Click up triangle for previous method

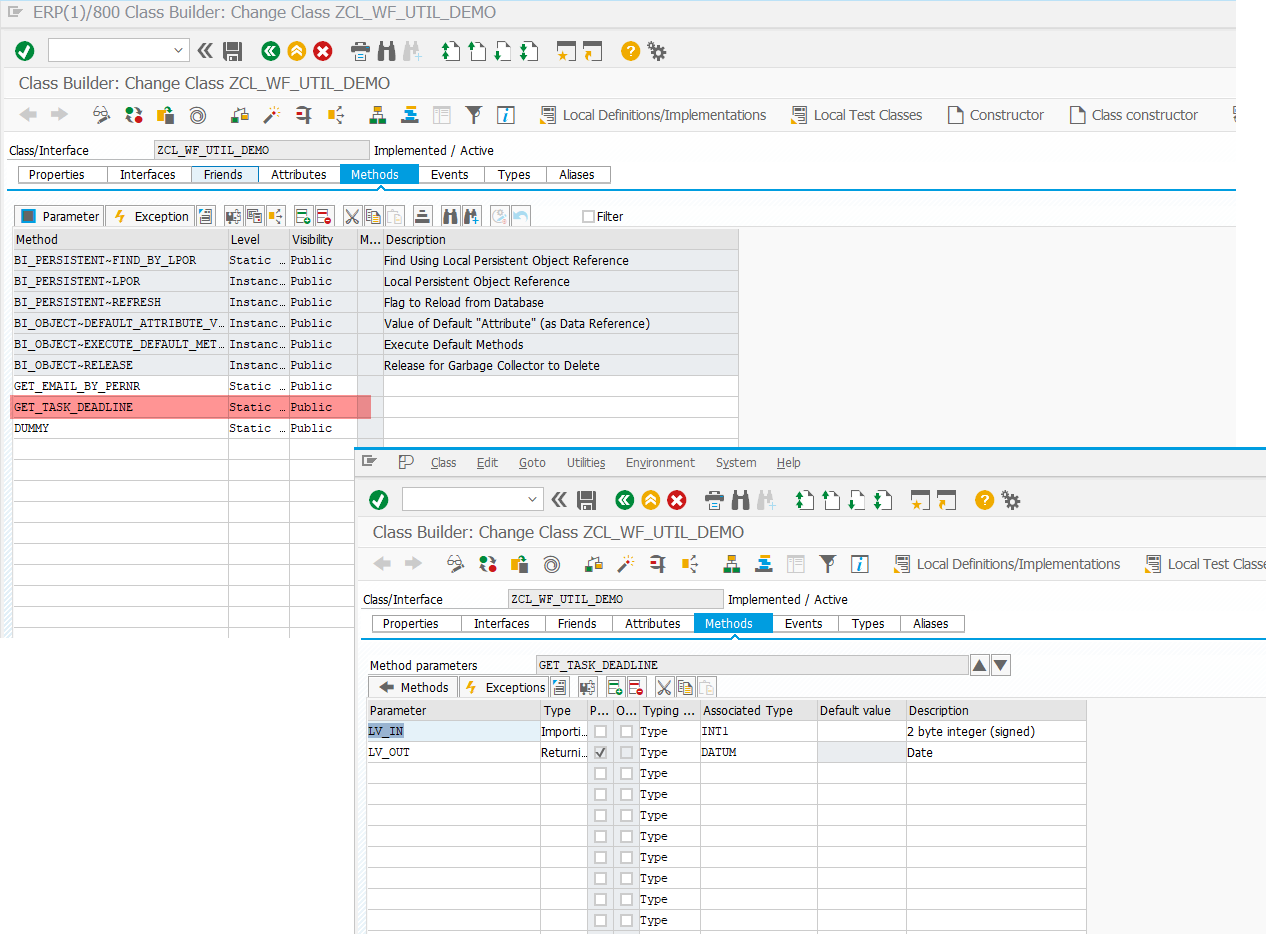click(x=980, y=665)
